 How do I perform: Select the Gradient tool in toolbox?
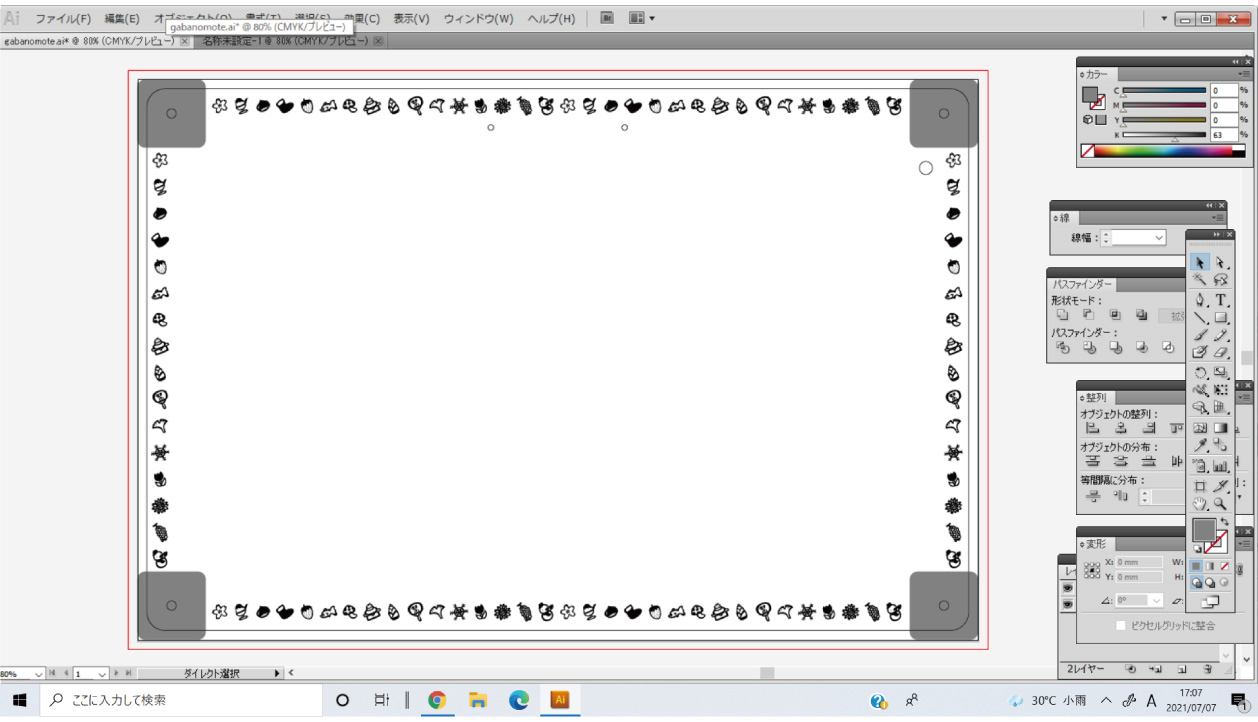point(1220,428)
